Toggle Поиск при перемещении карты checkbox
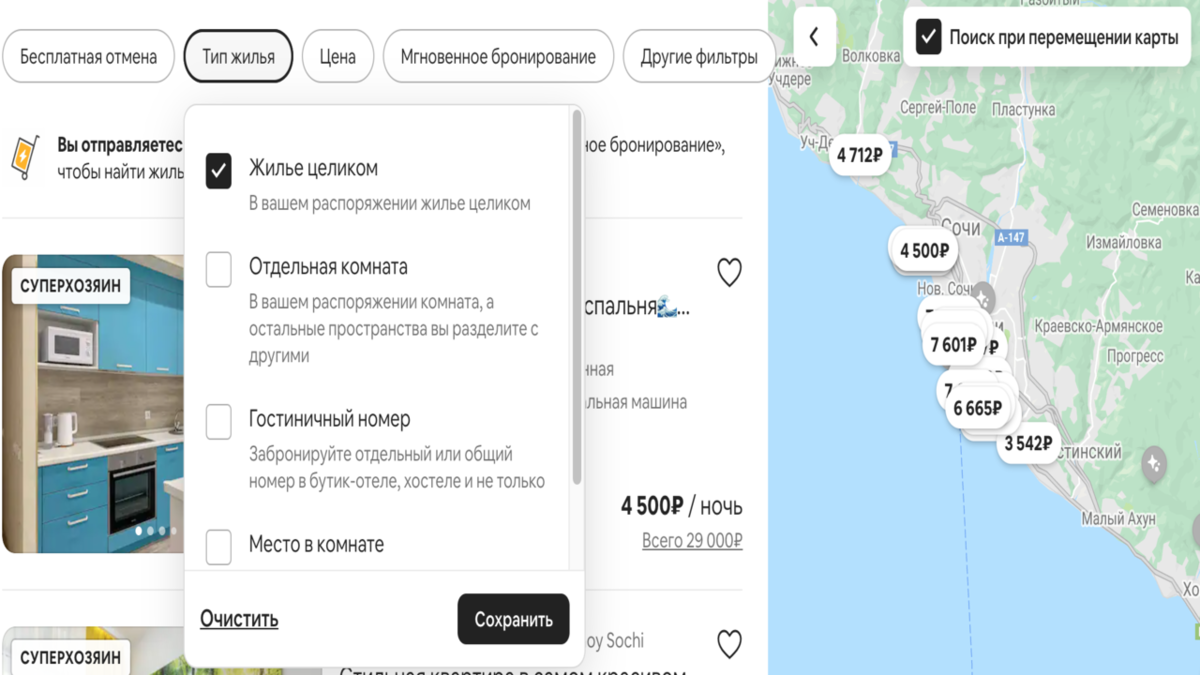 tap(928, 38)
